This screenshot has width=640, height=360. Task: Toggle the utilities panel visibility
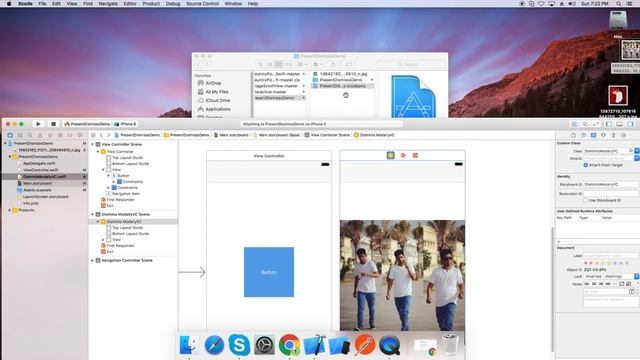point(631,124)
